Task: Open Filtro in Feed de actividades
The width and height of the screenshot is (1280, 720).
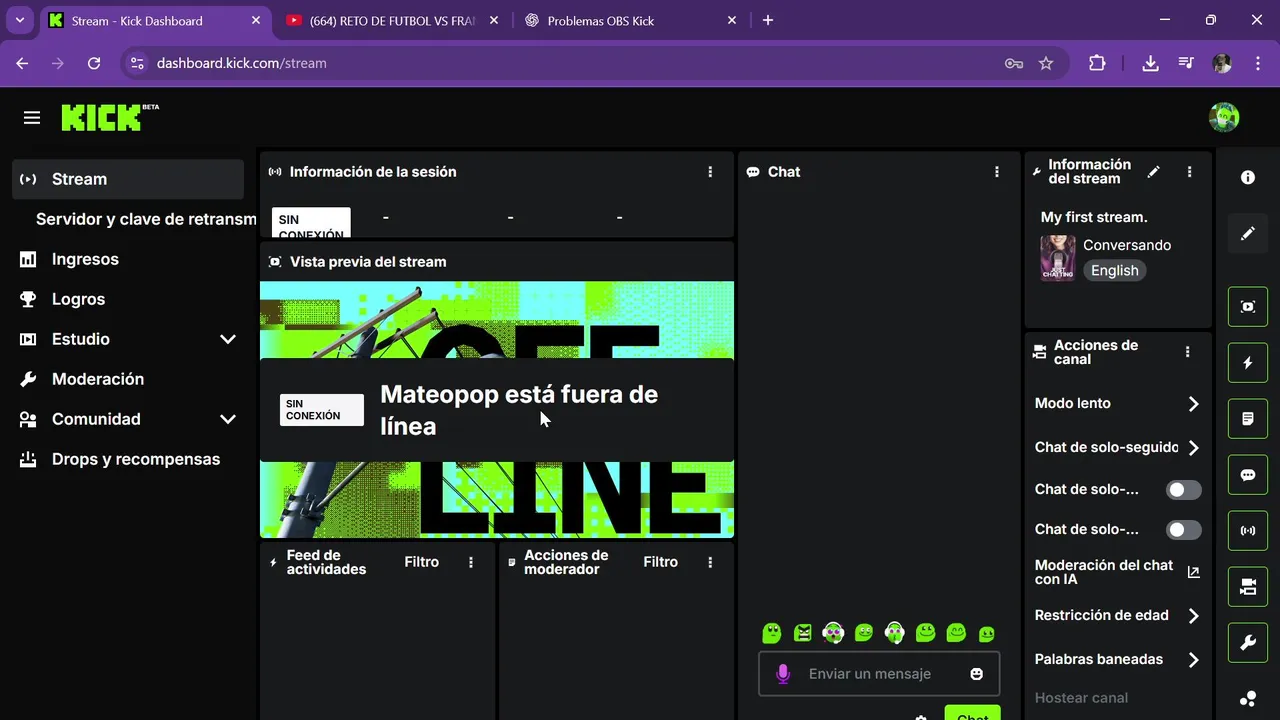Action: [x=421, y=562]
